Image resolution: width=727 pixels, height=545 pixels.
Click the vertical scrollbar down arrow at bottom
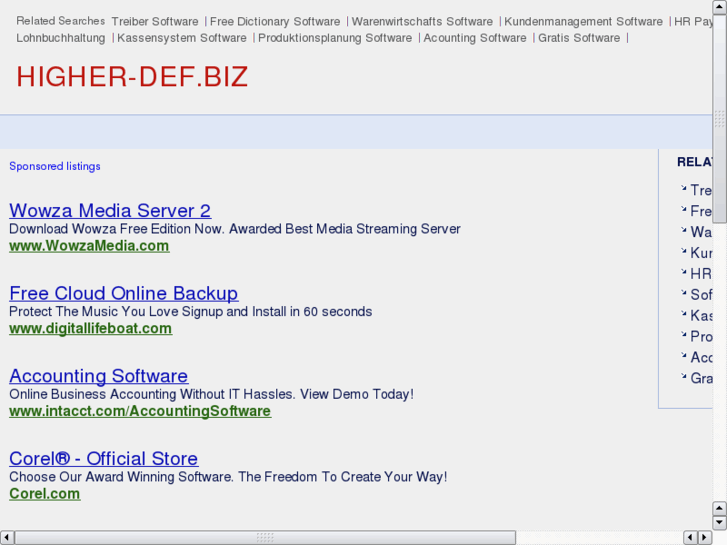720,523
